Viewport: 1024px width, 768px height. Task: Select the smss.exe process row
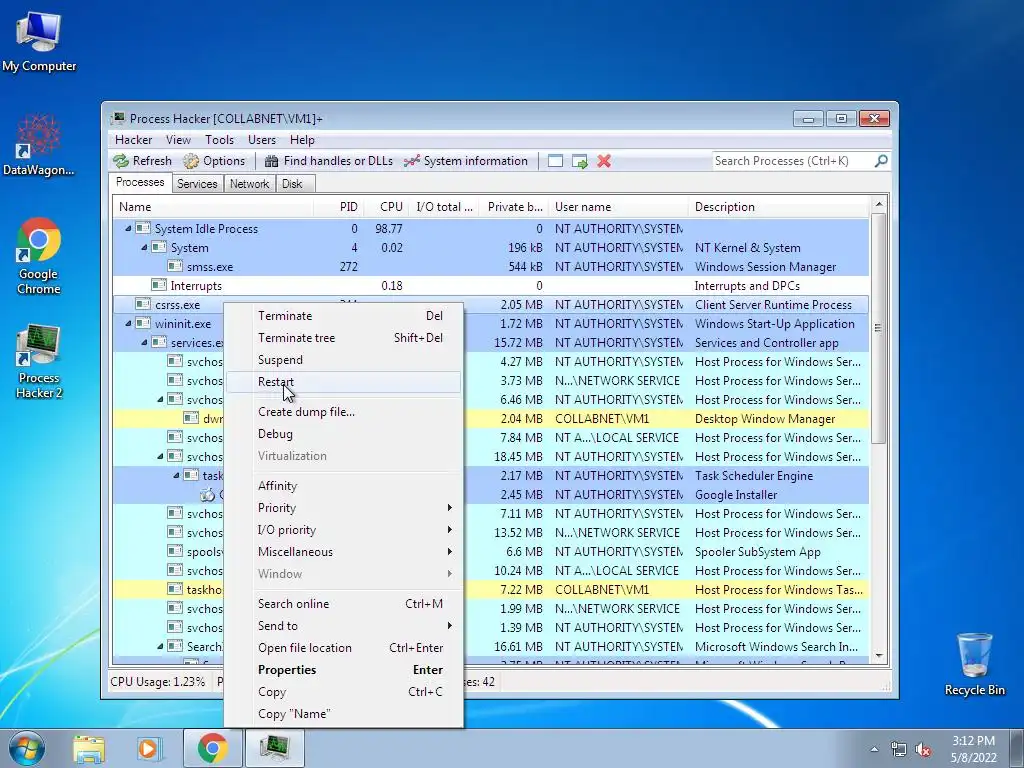(x=490, y=266)
